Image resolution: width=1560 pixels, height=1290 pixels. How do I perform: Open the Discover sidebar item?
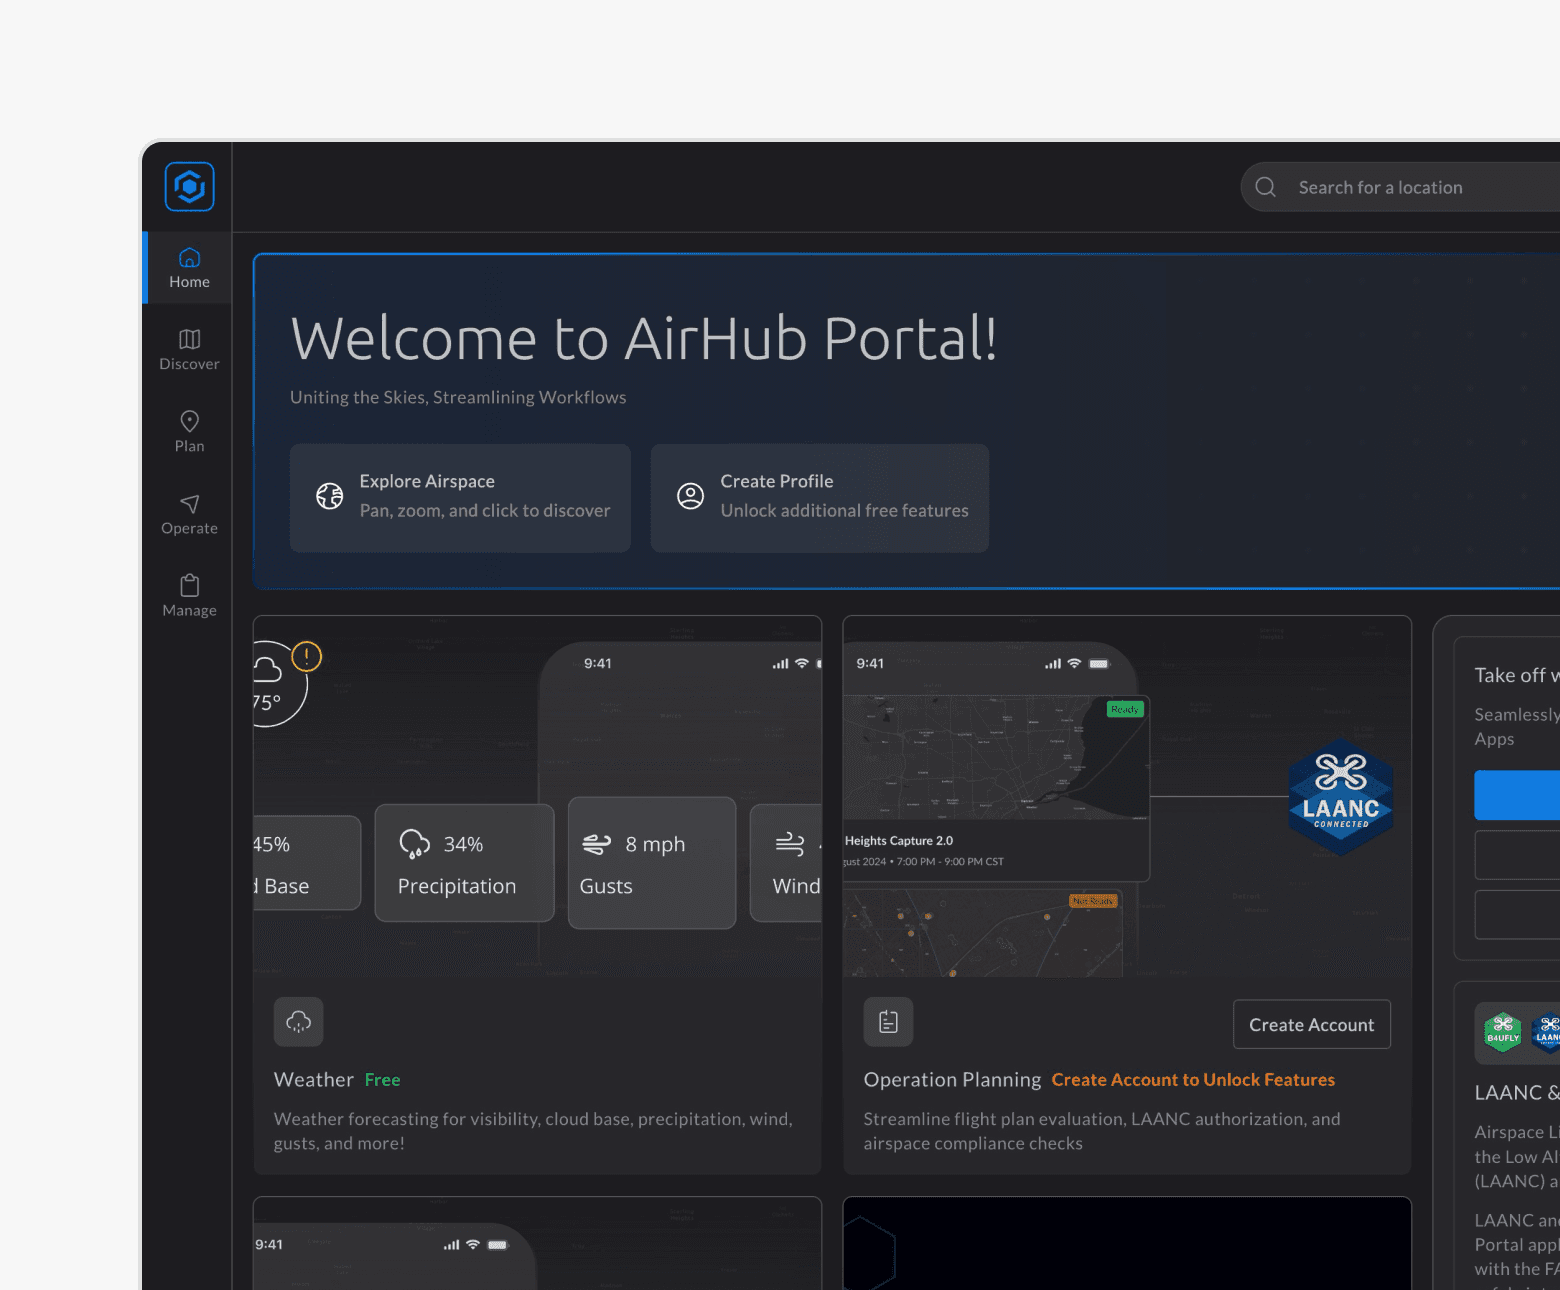click(189, 350)
